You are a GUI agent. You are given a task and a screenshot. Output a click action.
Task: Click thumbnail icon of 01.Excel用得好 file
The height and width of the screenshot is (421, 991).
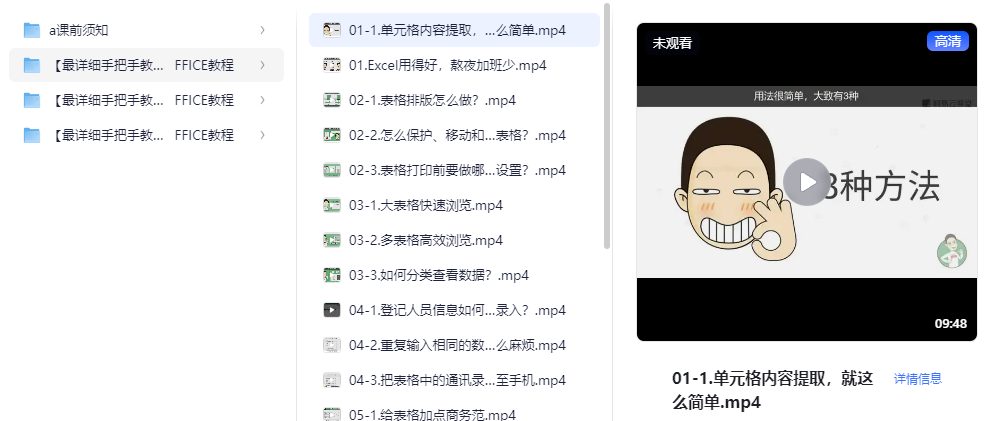(332, 65)
